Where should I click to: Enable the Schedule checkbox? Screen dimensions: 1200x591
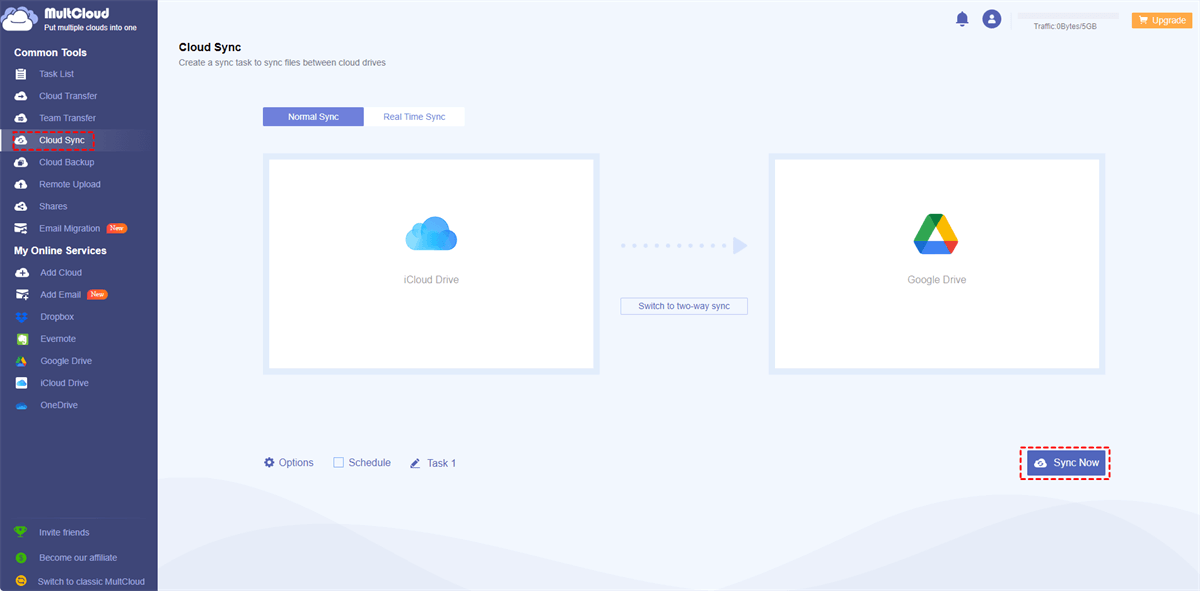point(338,462)
